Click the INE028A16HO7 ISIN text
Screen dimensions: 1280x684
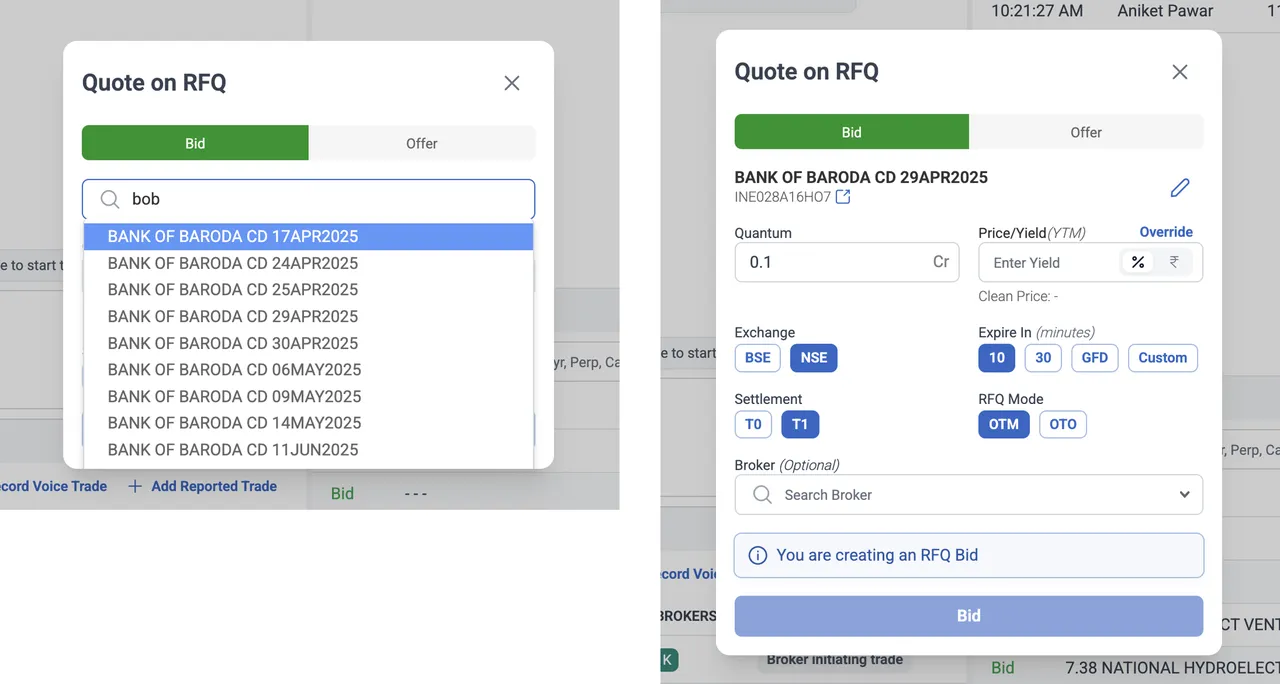[783, 197]
